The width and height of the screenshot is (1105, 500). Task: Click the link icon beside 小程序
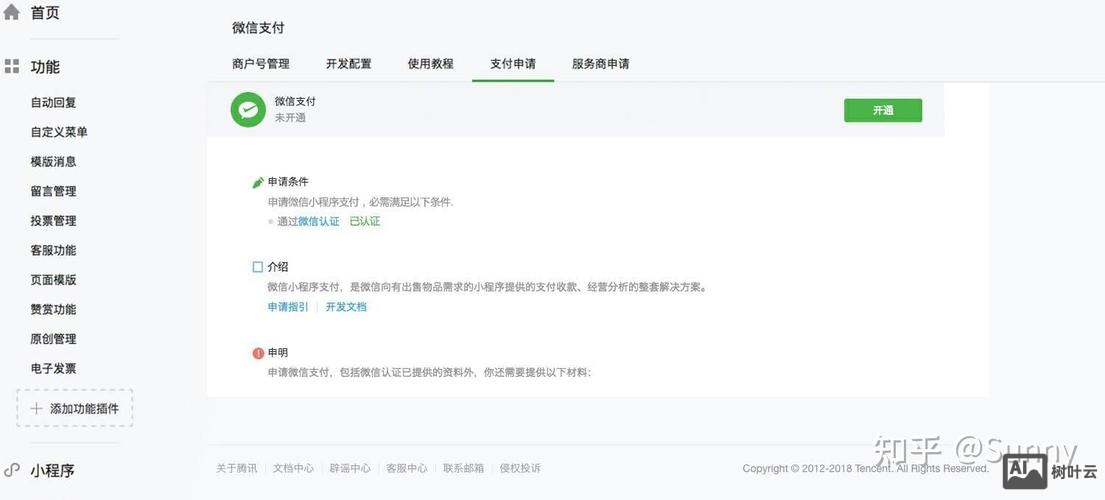(11, 470)
